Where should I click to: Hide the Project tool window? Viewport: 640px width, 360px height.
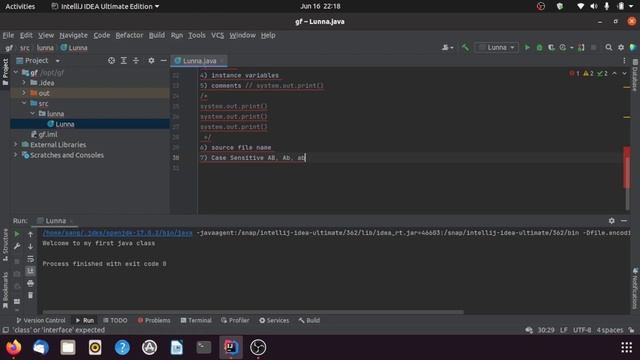coord(163,60)
